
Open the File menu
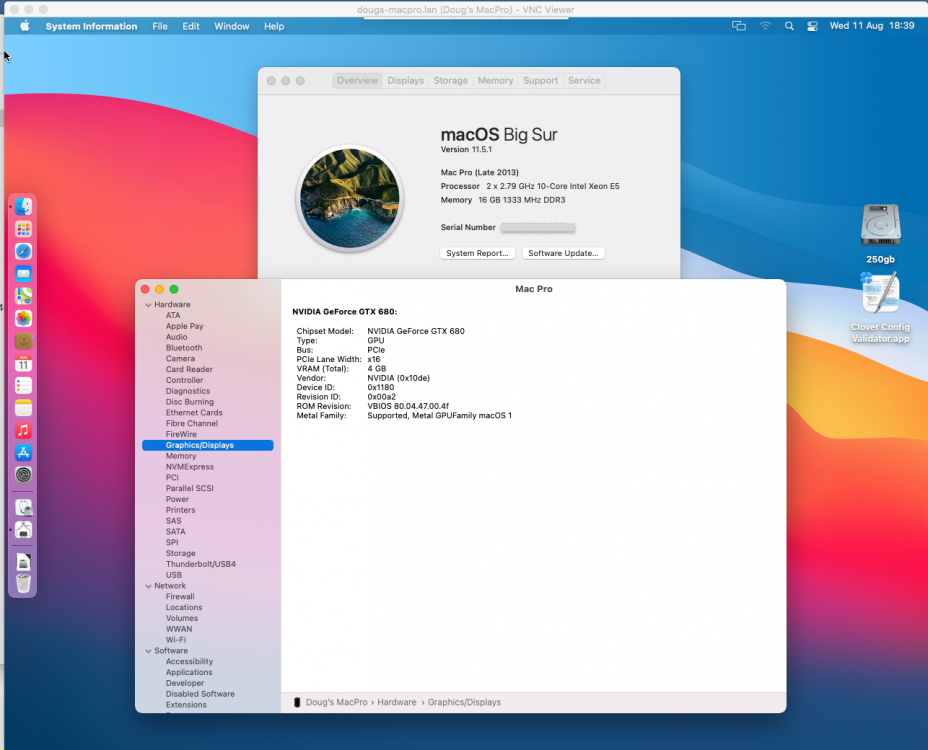coord(160,26)
